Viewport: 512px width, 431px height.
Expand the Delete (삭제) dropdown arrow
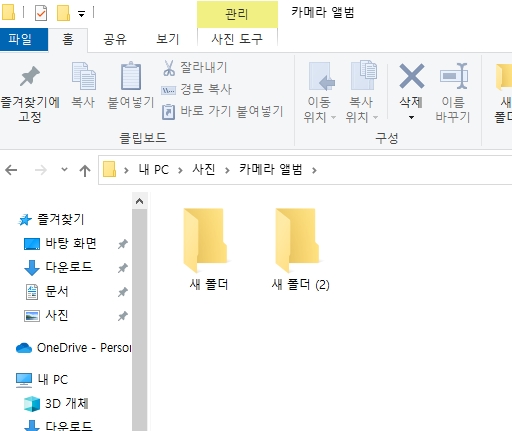(411, 117)
